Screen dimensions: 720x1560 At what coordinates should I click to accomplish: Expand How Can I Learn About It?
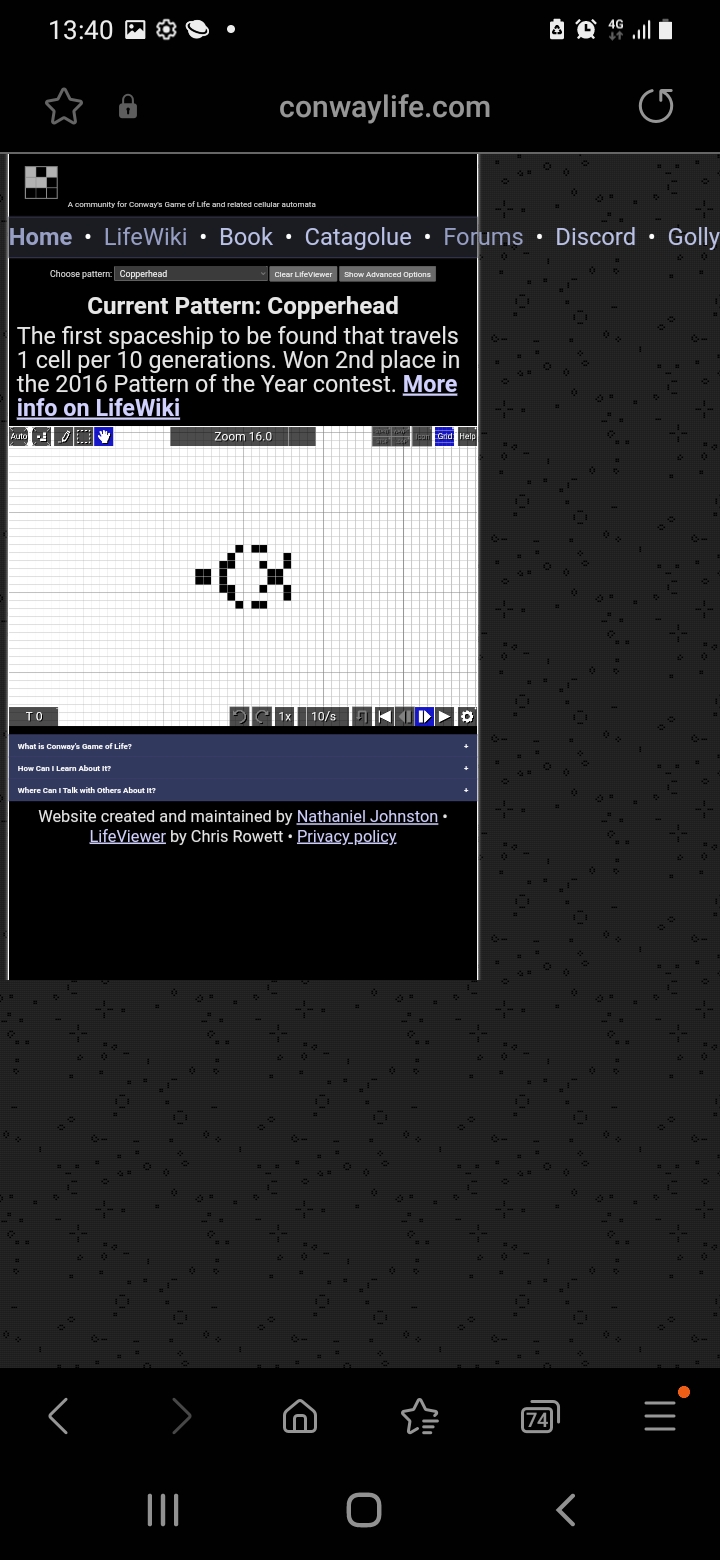[243, 768]
